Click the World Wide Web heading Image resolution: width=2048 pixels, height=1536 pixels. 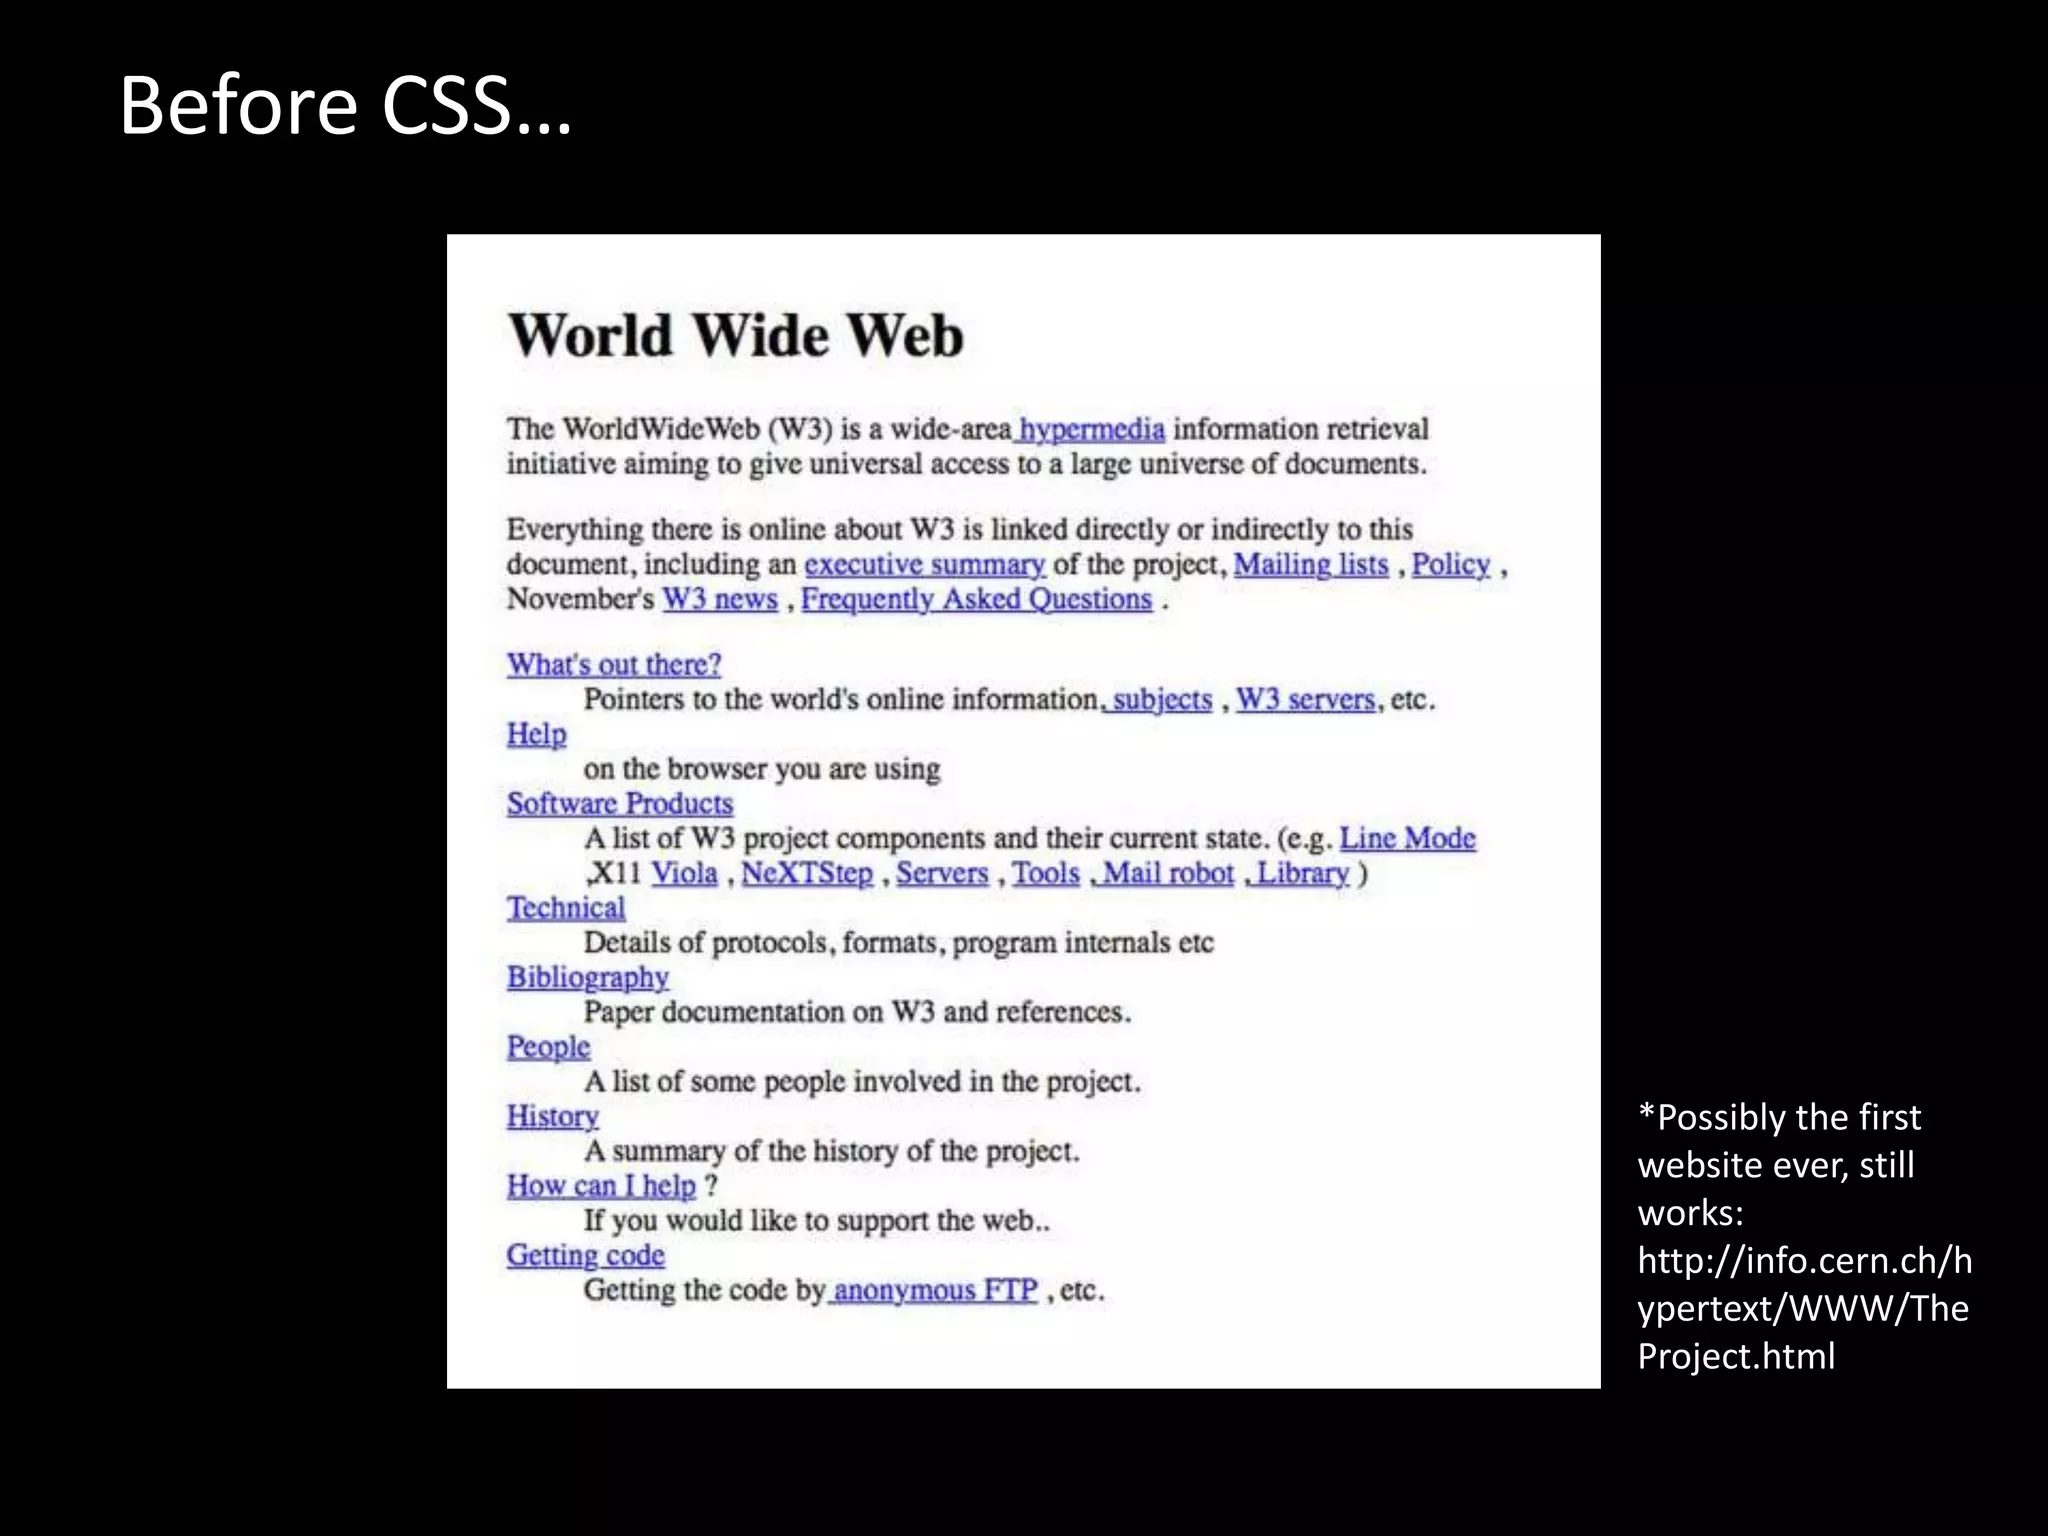[736, 335]
